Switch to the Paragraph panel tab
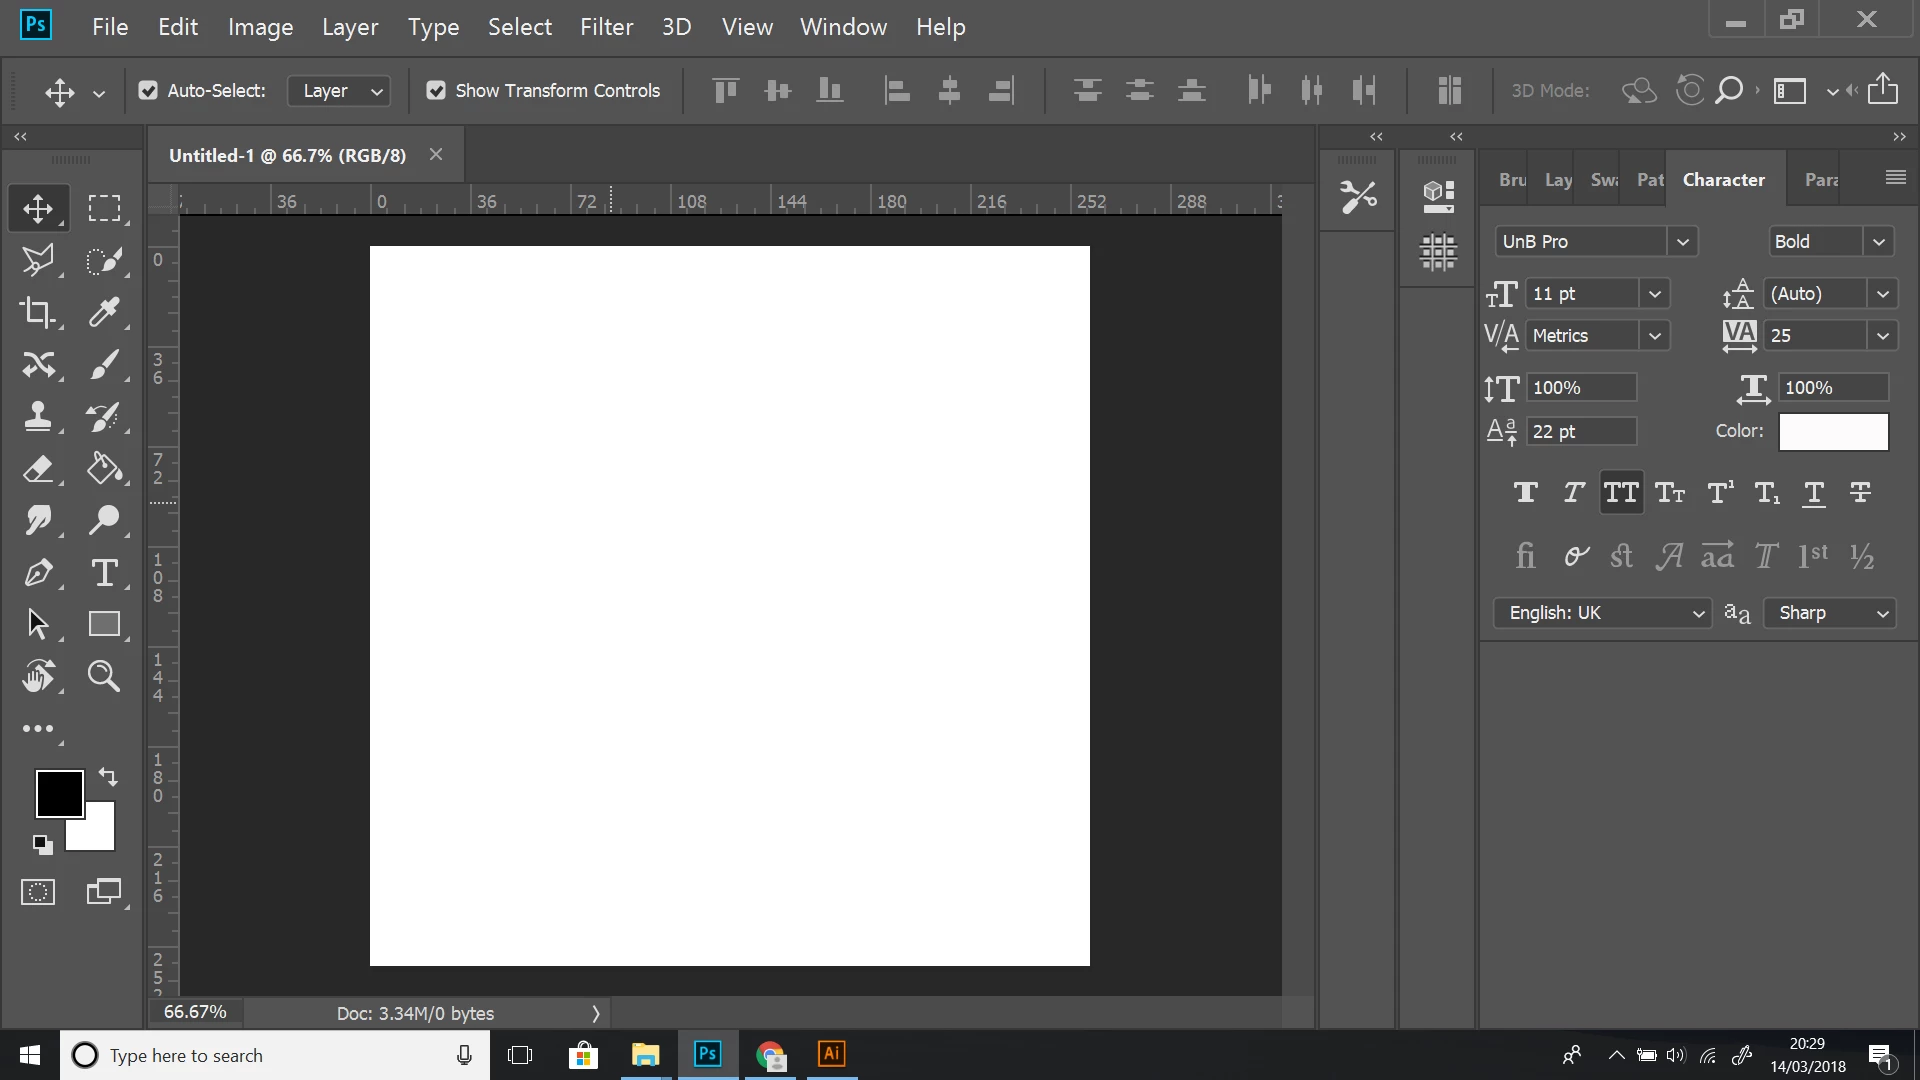The image size is (1920, 1080). (1821, 180)
